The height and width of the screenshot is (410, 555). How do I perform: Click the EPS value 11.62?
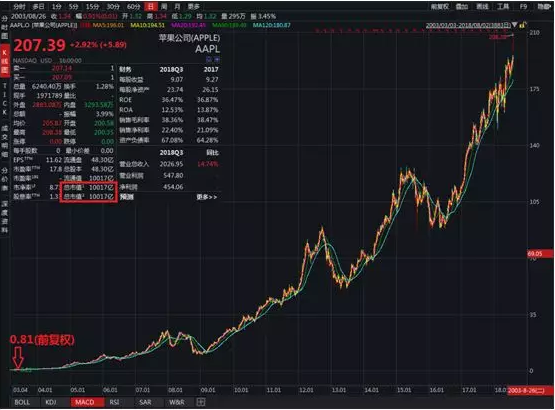click(54, 160)
